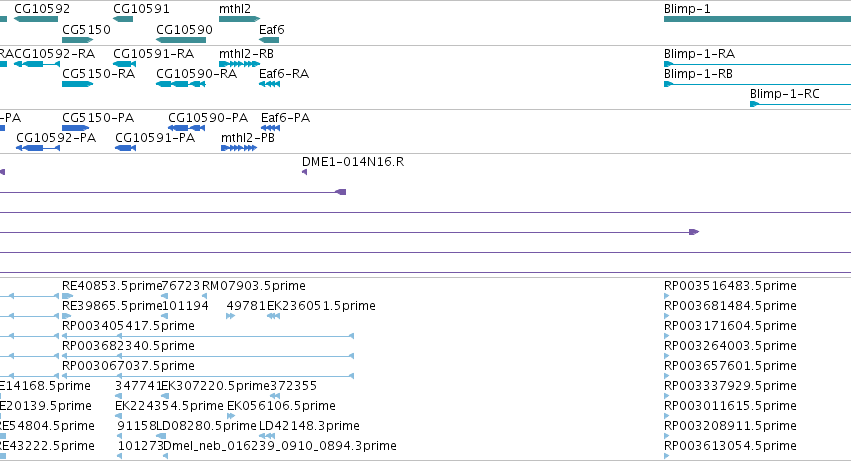Click the mthl2-RB transcript arrows
The height and width of the screenshot is (461, 851).
coord(239,64)
